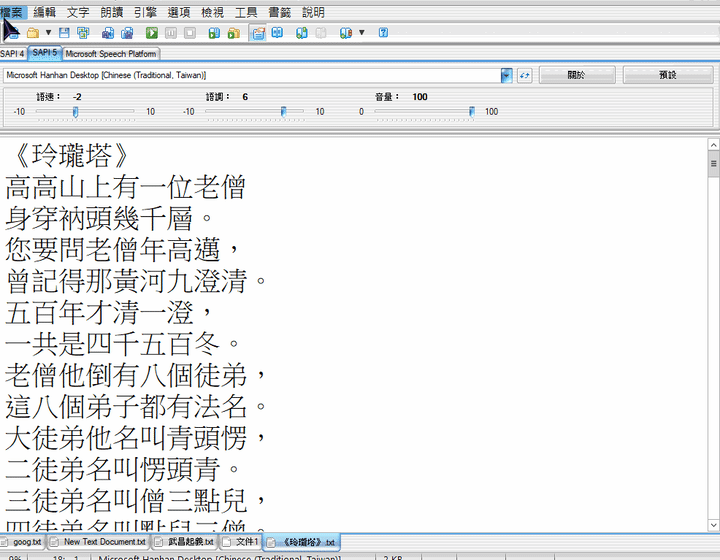
Task: Switch to Microsoft Speech Platform tab
Action: coord(111,54)
